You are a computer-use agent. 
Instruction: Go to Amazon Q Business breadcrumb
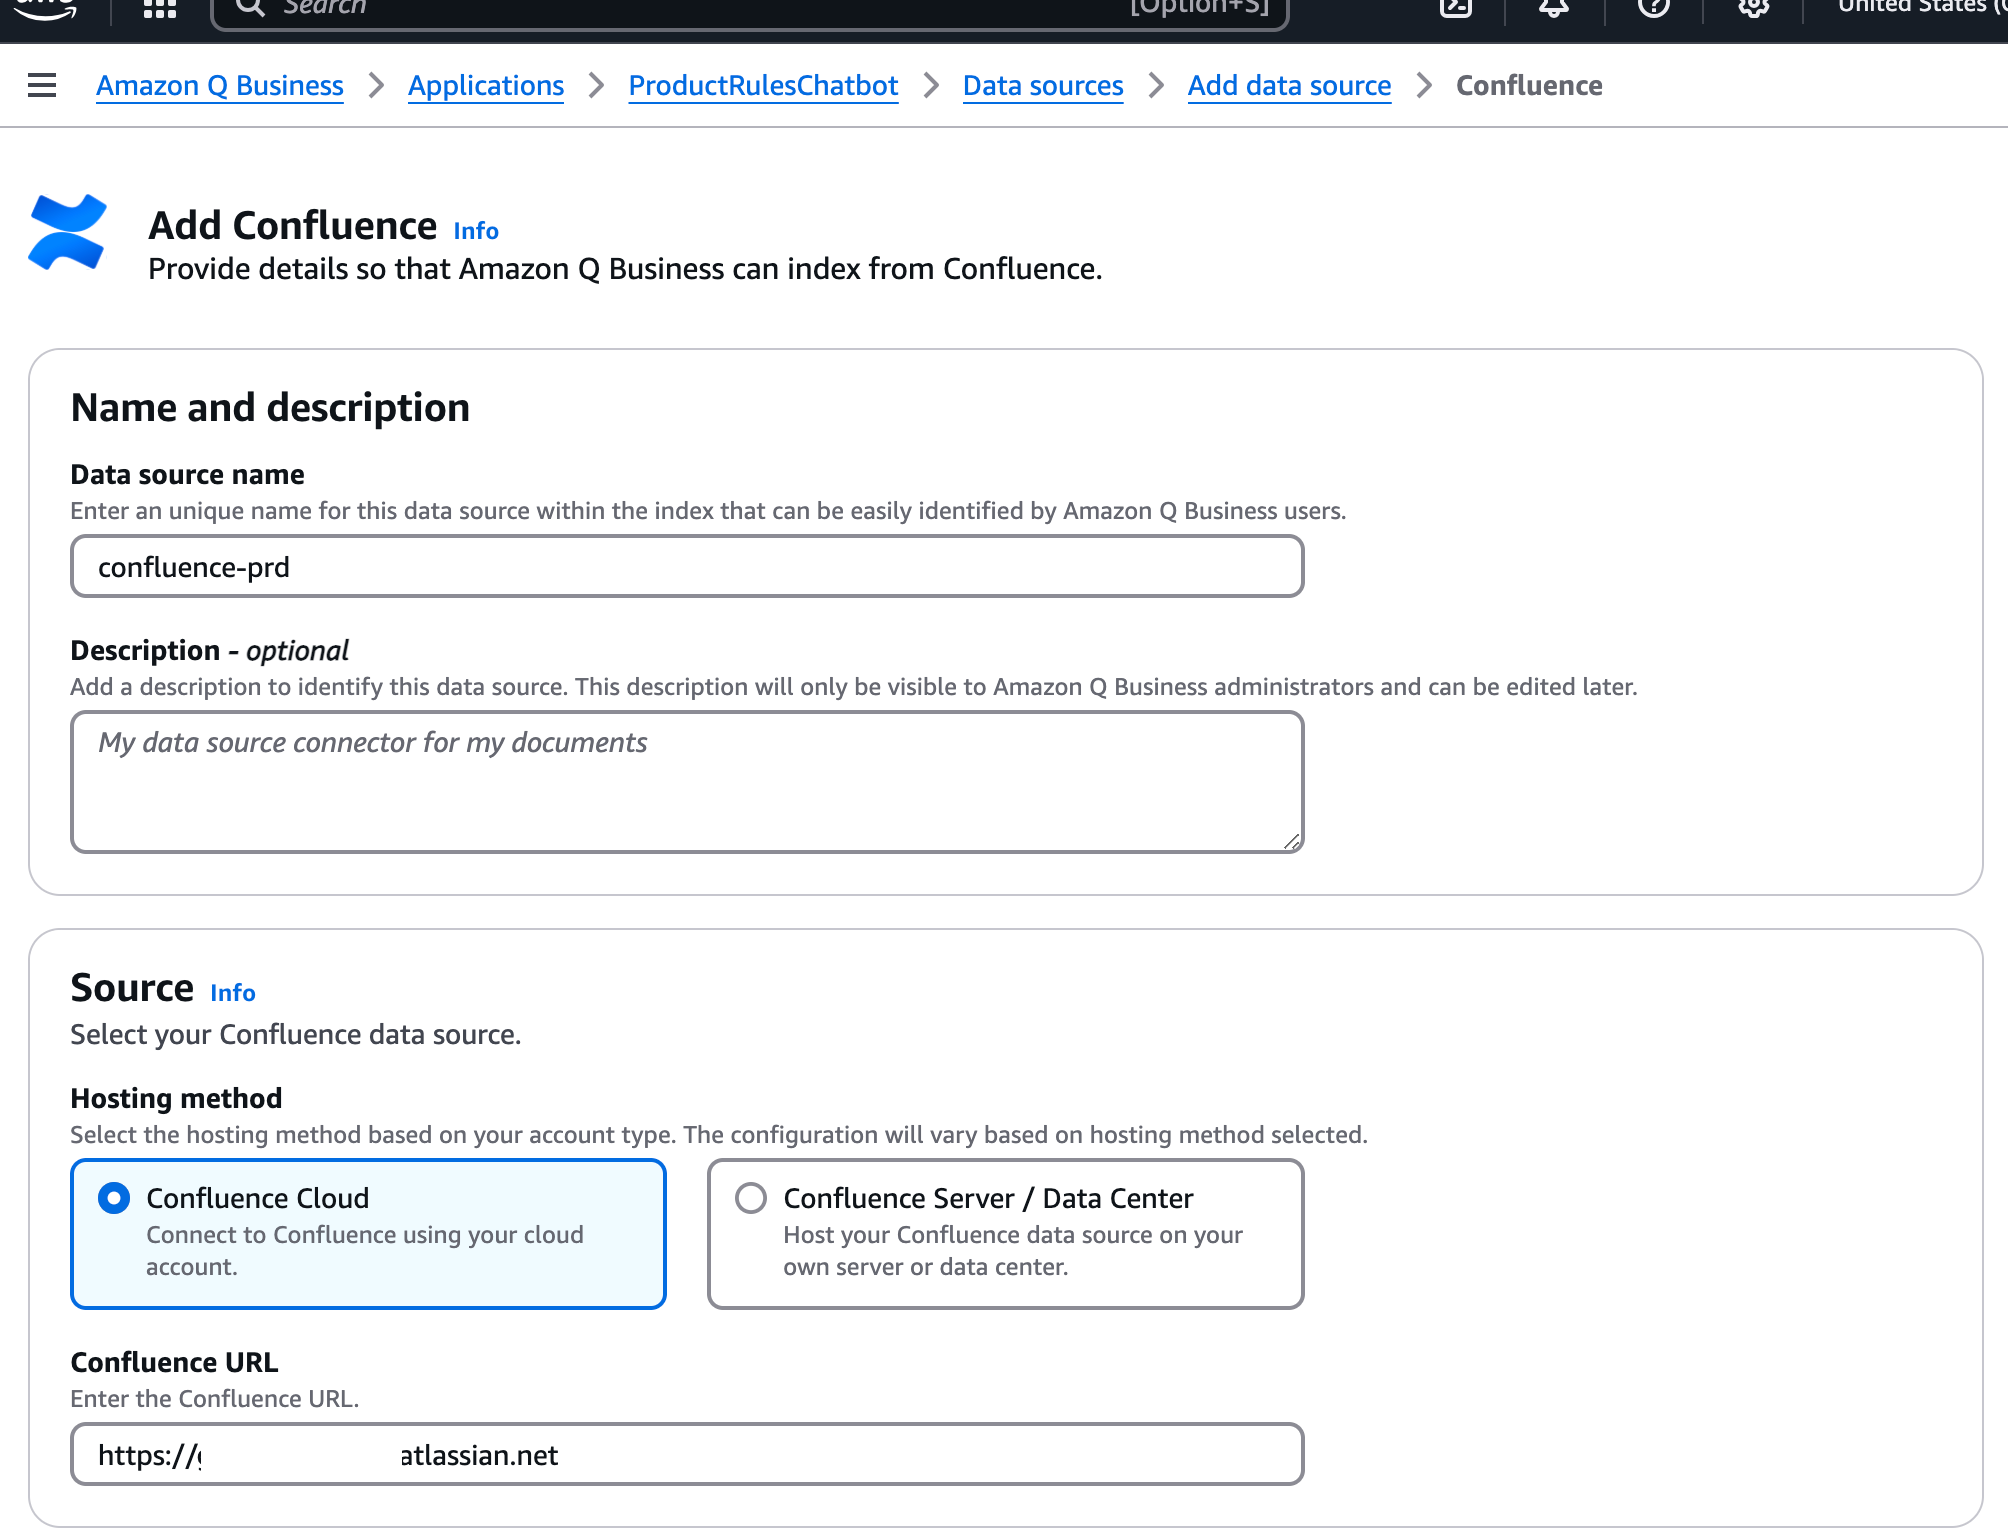click(x=220, y=86)
